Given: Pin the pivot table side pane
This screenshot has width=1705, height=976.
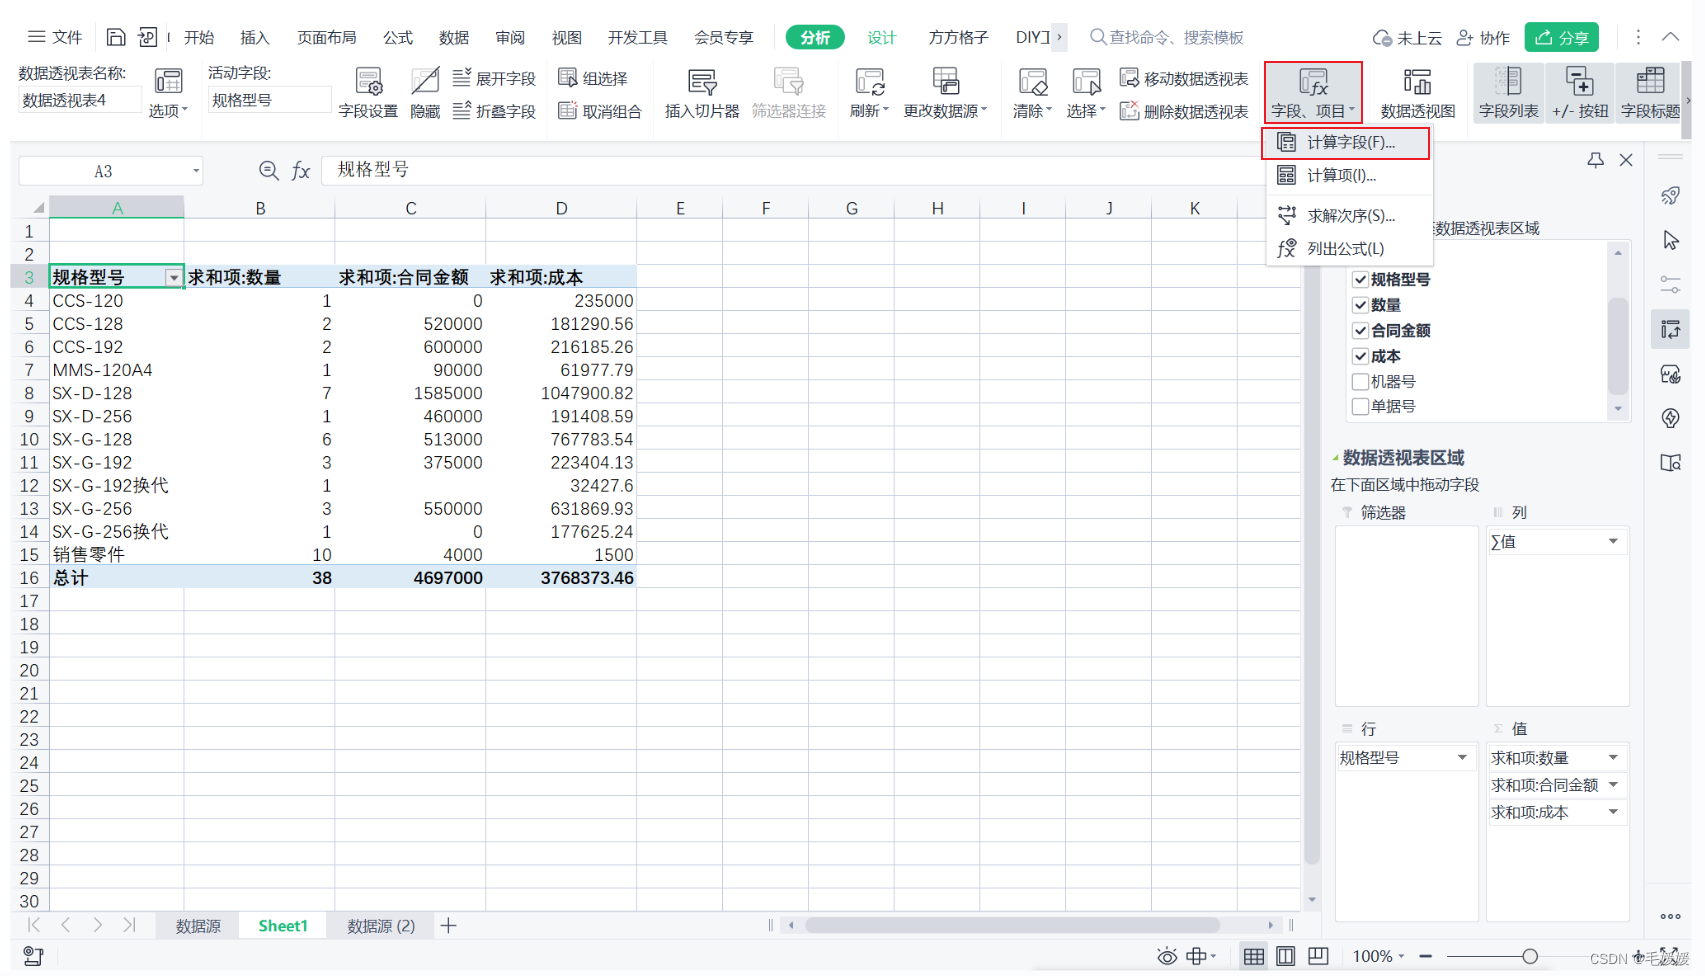Looking at the screenshot, I should tap(1595, 160).
